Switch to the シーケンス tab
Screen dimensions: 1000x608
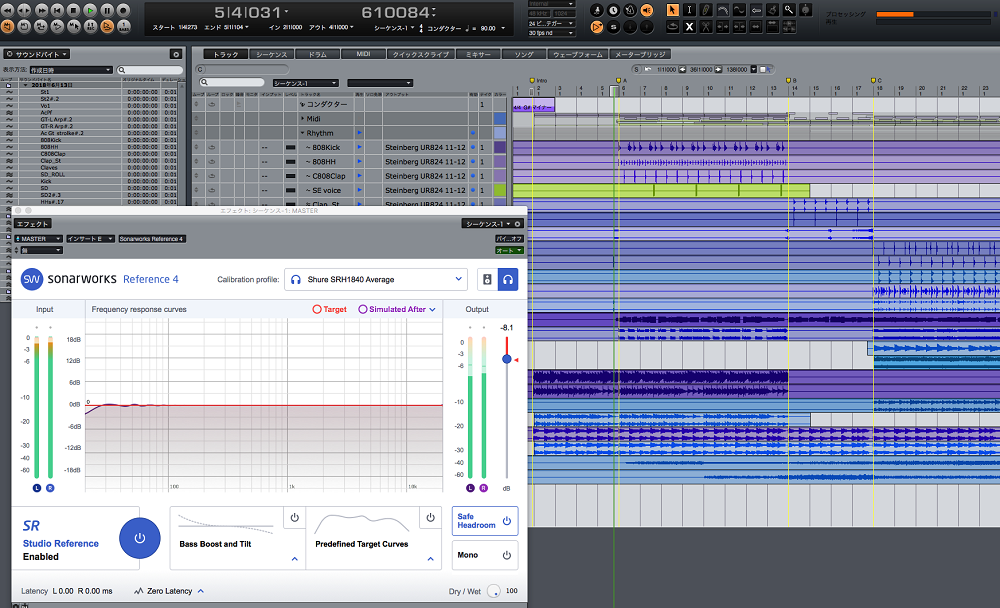click(x=272, y=54)
